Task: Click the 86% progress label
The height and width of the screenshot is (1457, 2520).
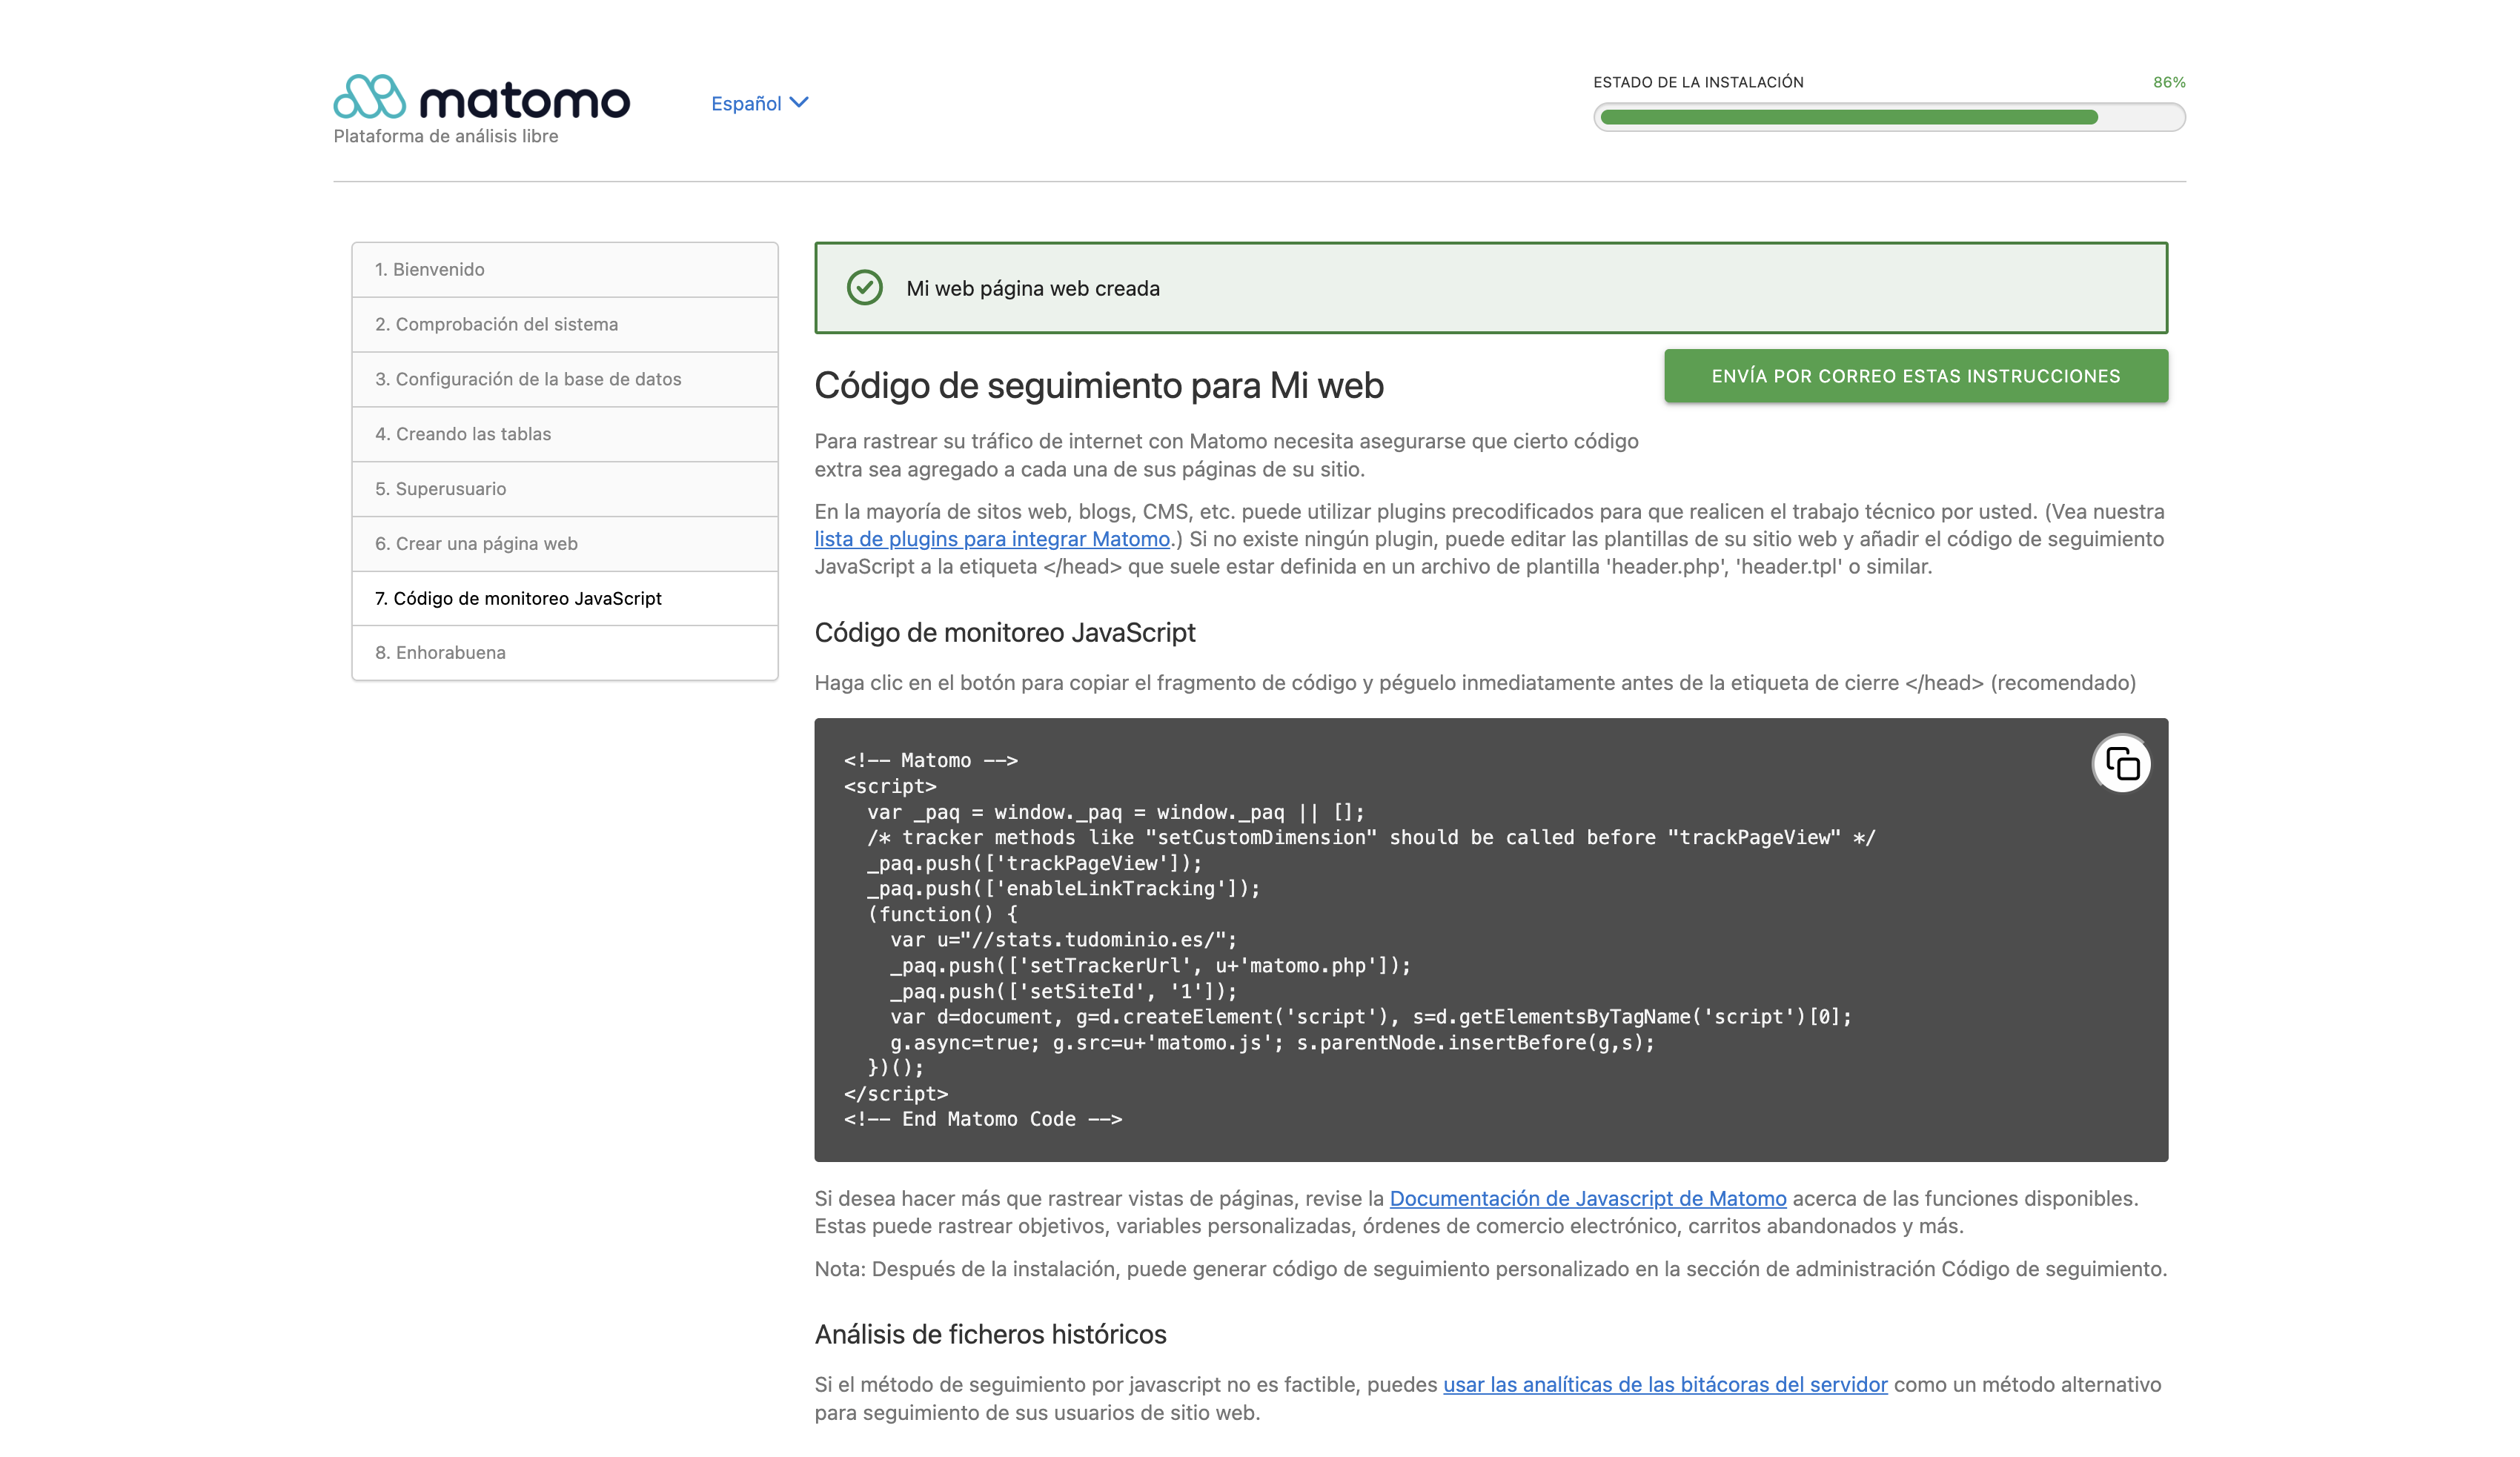Action: point(2169,82)
